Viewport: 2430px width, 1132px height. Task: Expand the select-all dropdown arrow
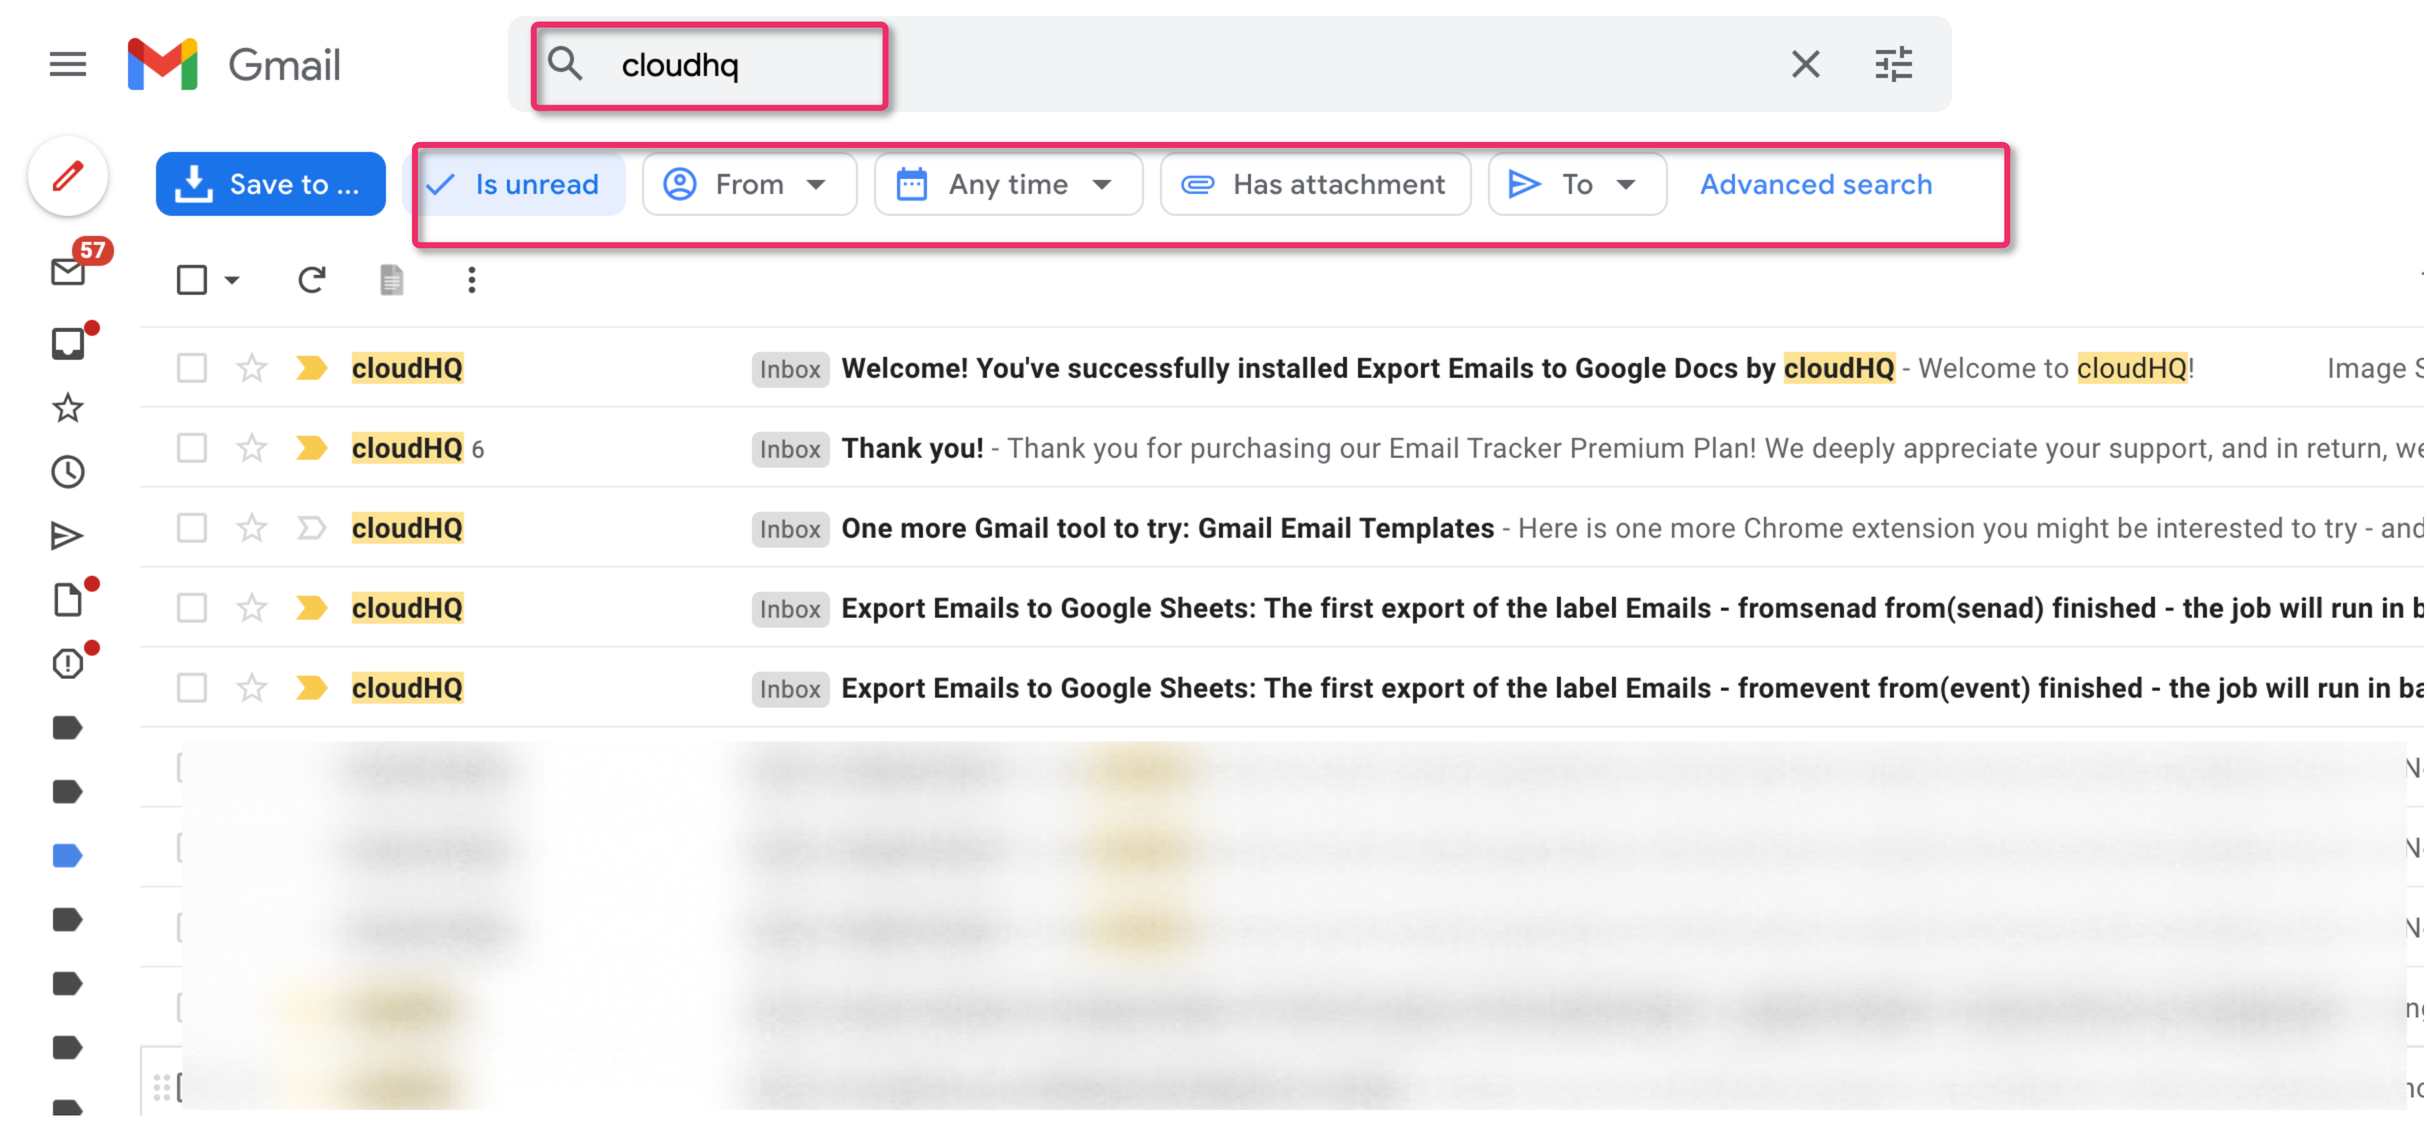232,280
